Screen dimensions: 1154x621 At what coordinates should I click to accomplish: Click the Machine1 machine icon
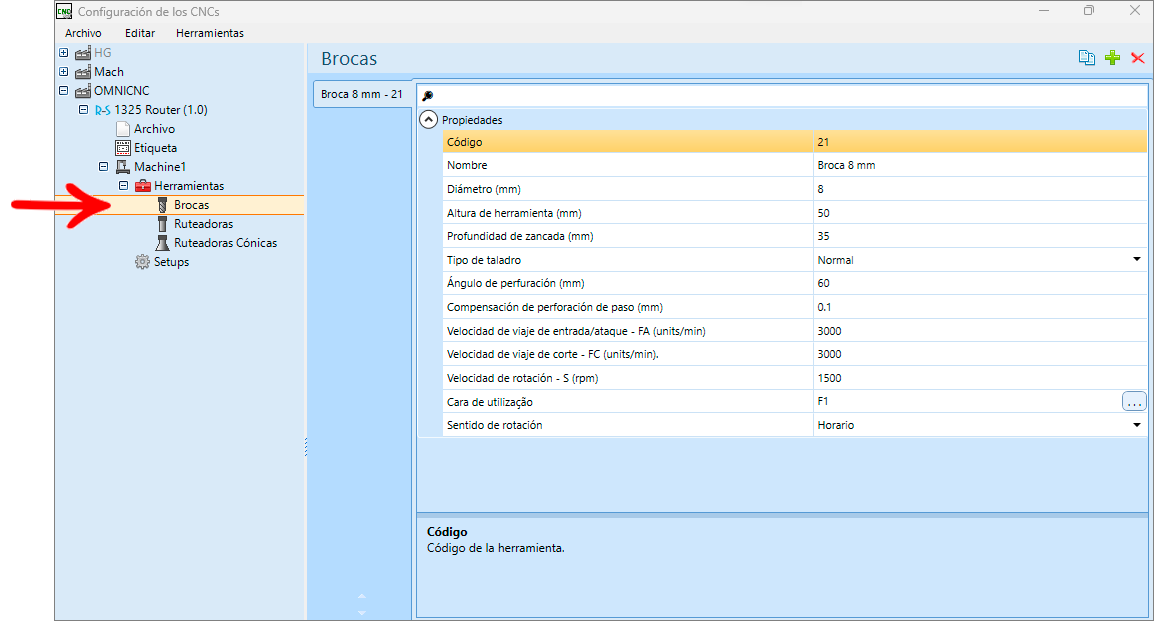(x=123, y=167)
